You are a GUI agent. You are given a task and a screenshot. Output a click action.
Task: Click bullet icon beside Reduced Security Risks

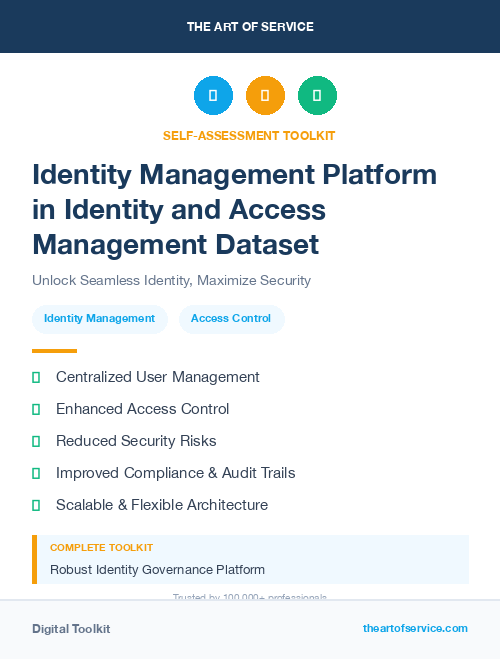pos(36,441)
